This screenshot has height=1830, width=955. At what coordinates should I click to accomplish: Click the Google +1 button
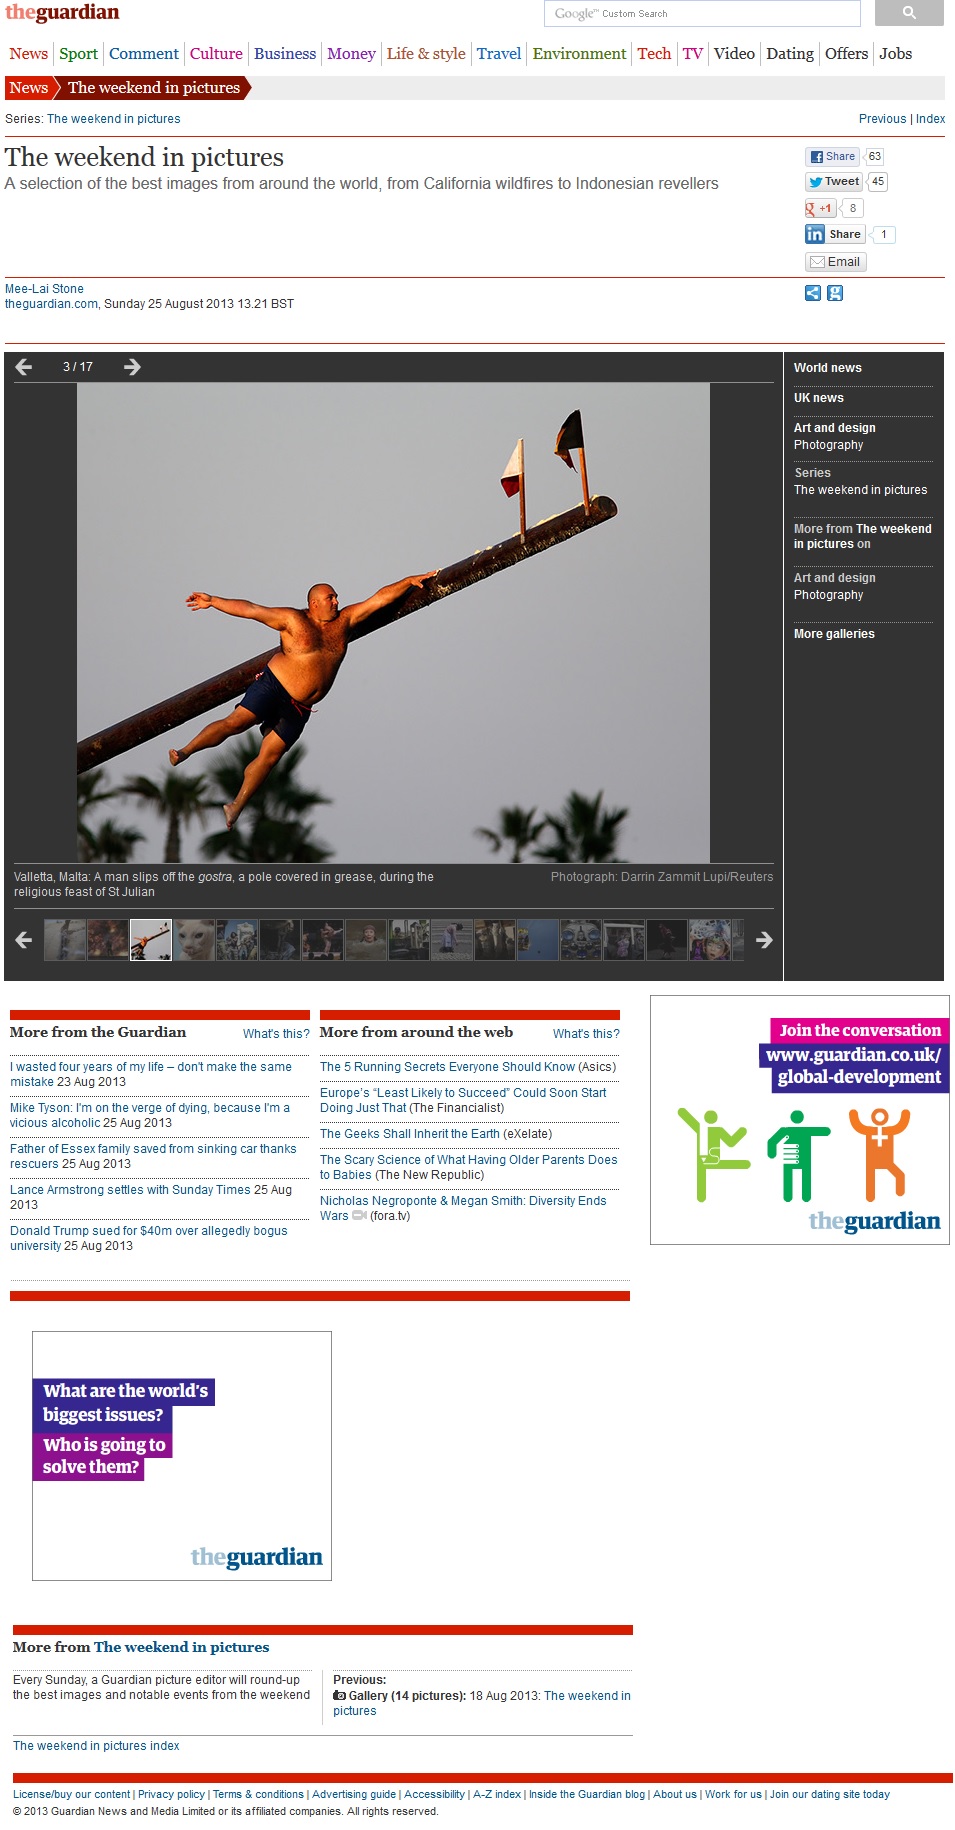pyautogui.click(x=820, y=208)
